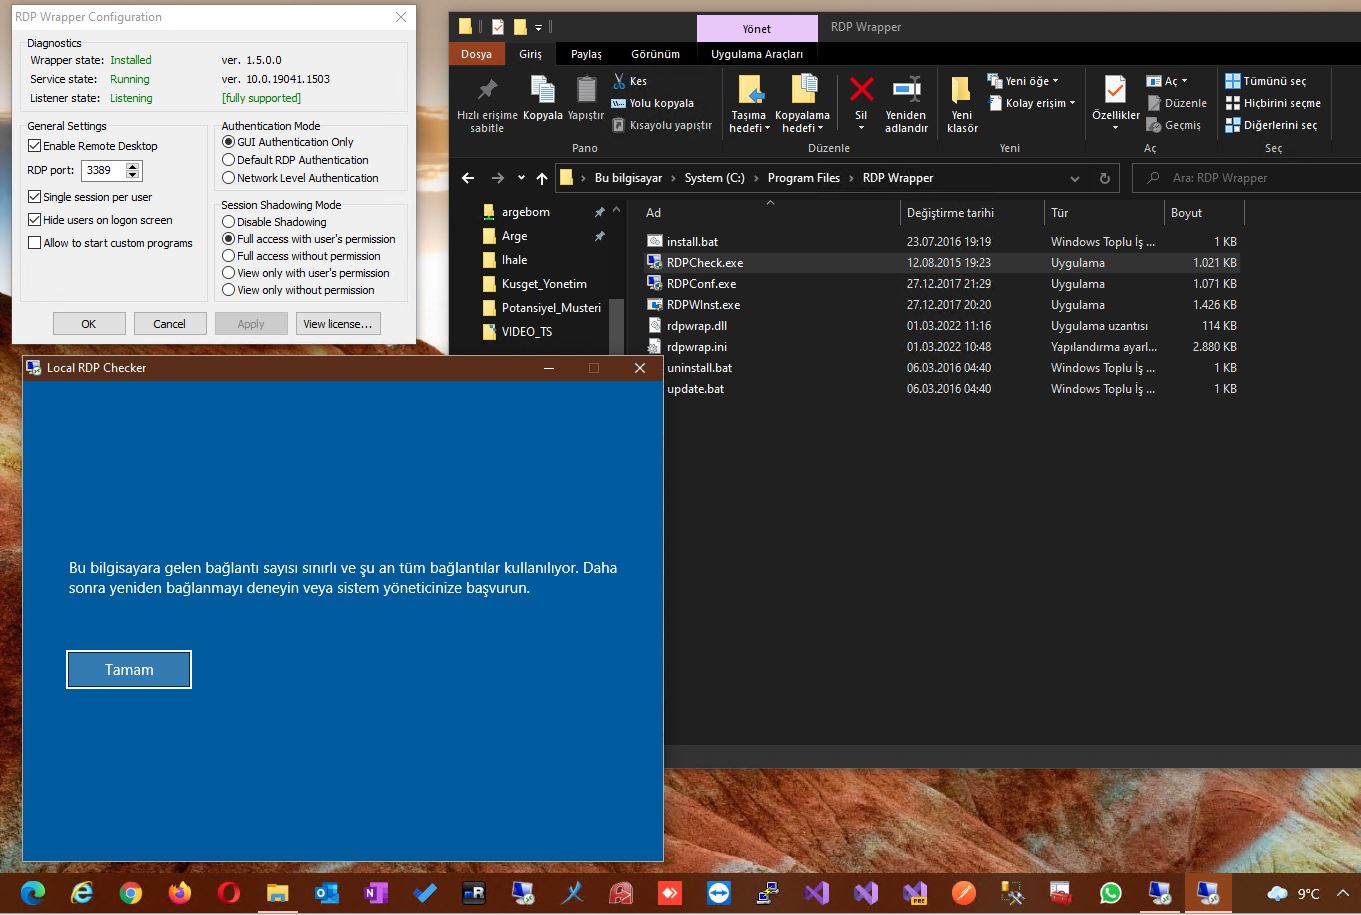Expand address bar history dropdown chevron

point(1075,178)
